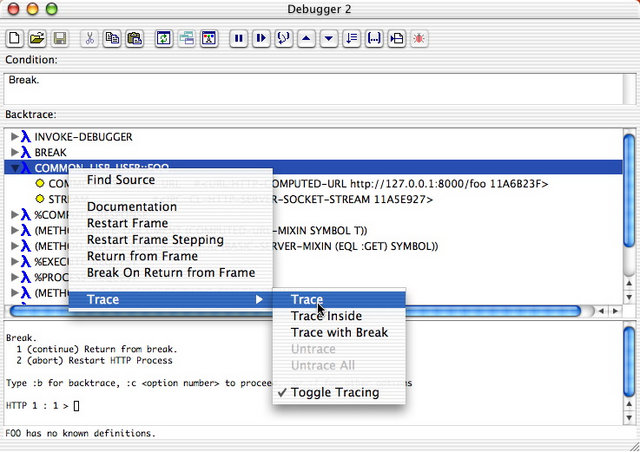
Task: Save with the floppy disk icon
Action: pos(60,39)
